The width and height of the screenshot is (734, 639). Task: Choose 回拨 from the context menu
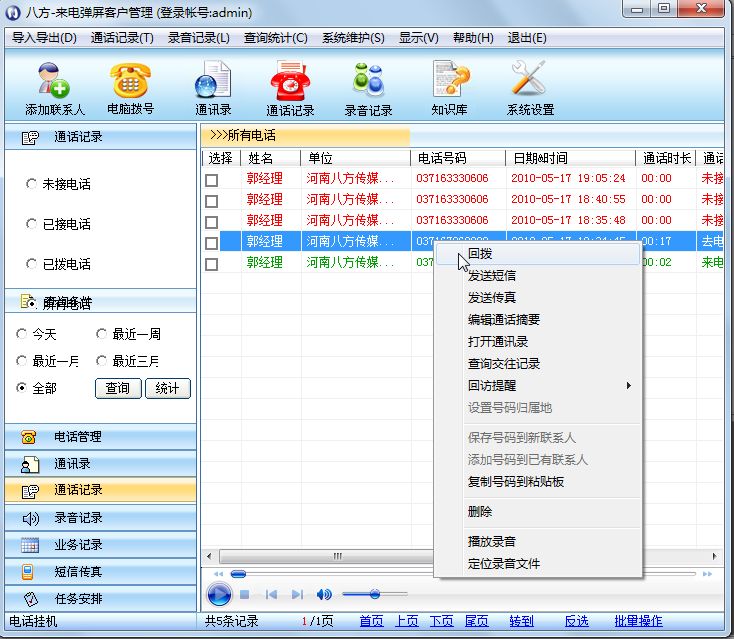480,254
